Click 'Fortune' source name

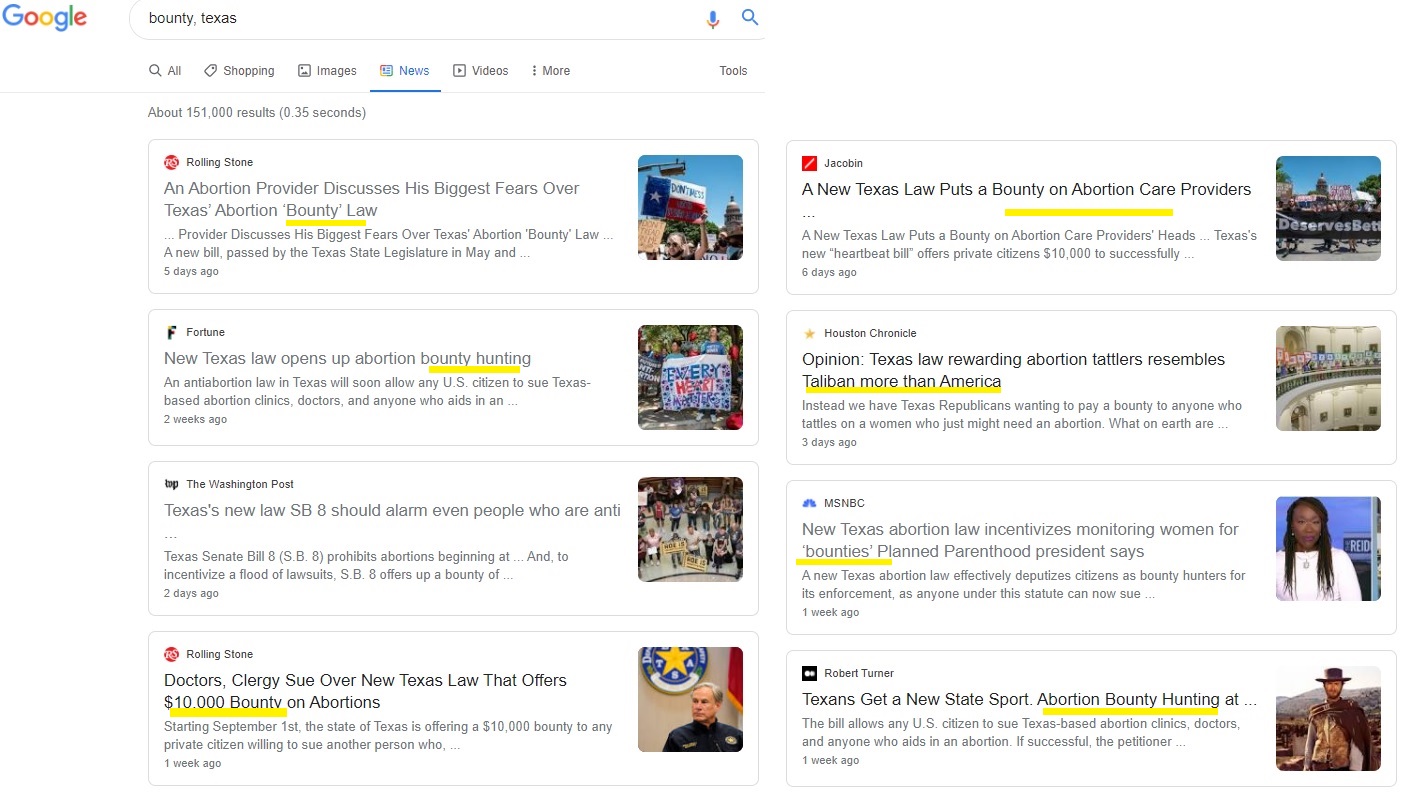tap(205, 332)
